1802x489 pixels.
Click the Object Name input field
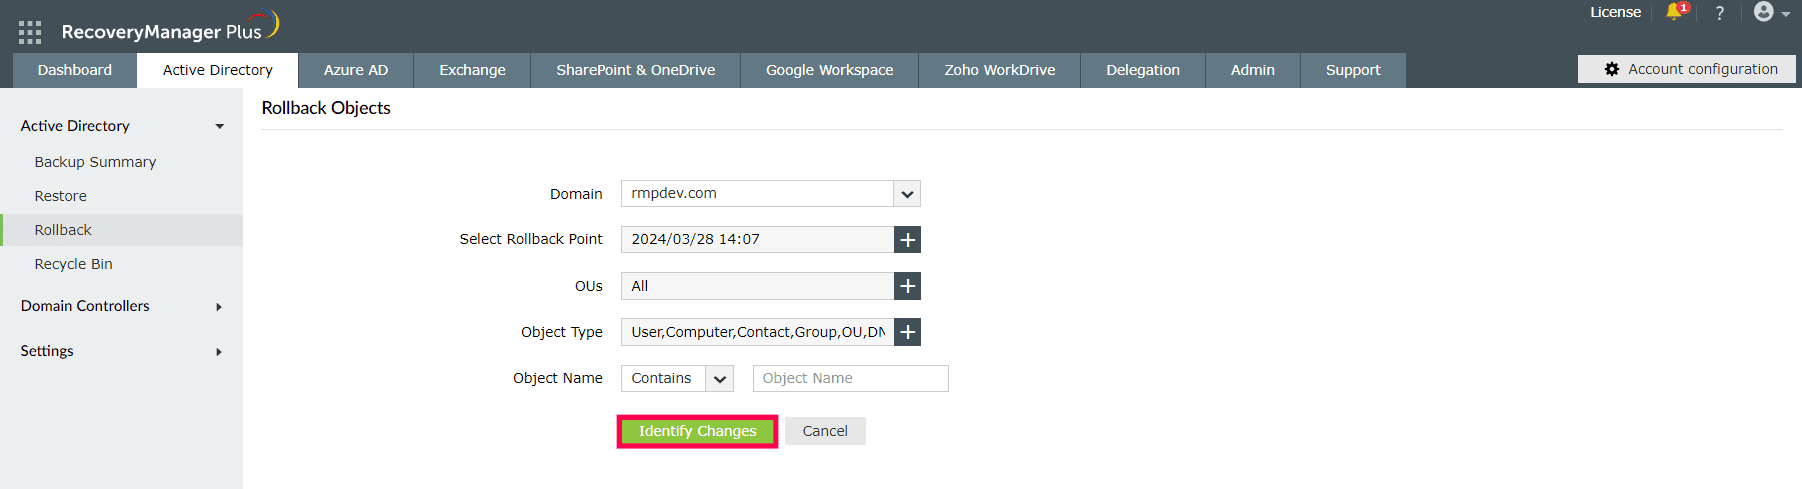(850, 378)
